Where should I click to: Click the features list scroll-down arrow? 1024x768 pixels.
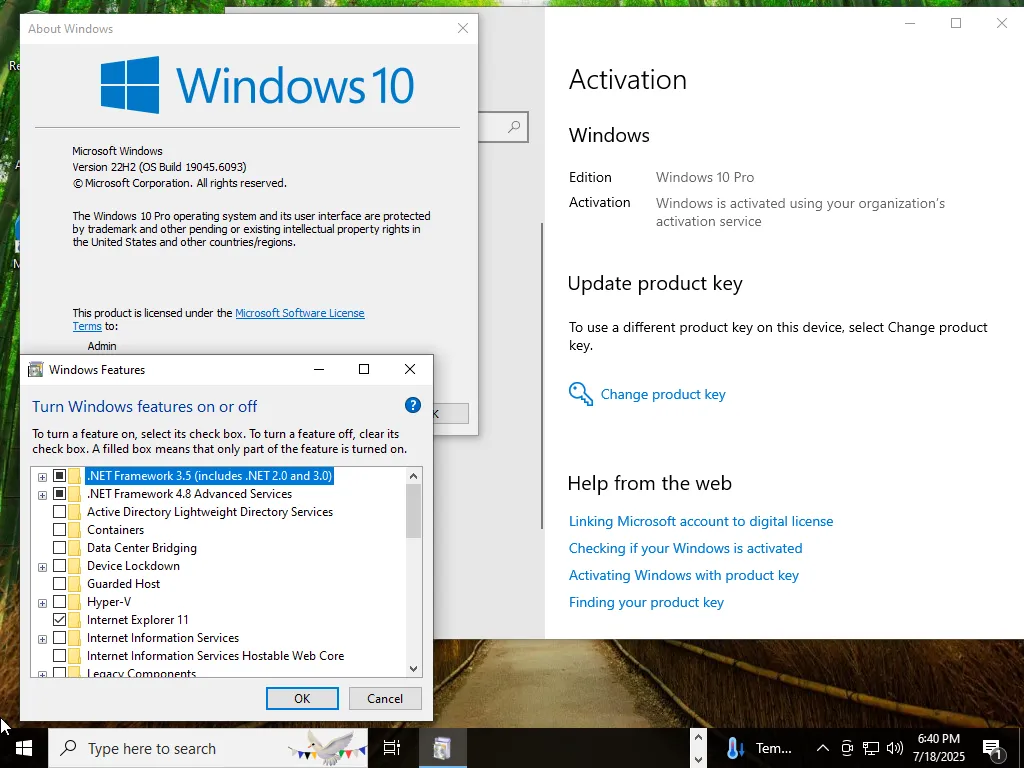coord(413,668)
